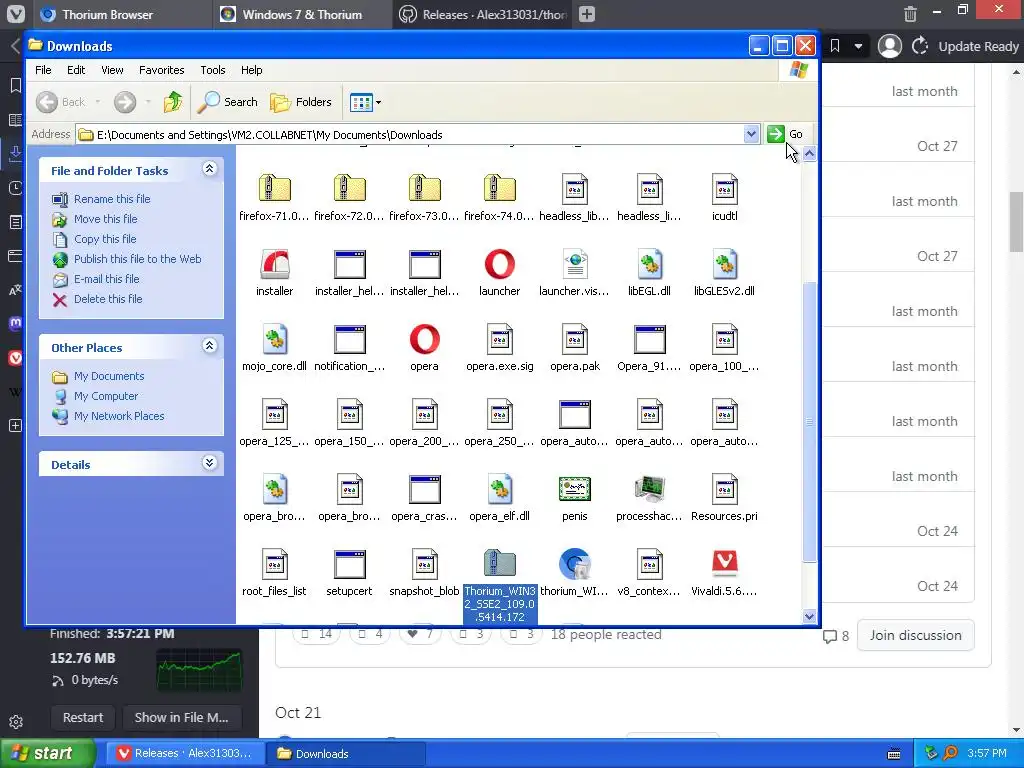1024x768 pixels.
Task: Toggle the Folders pane
Action: 301,102
